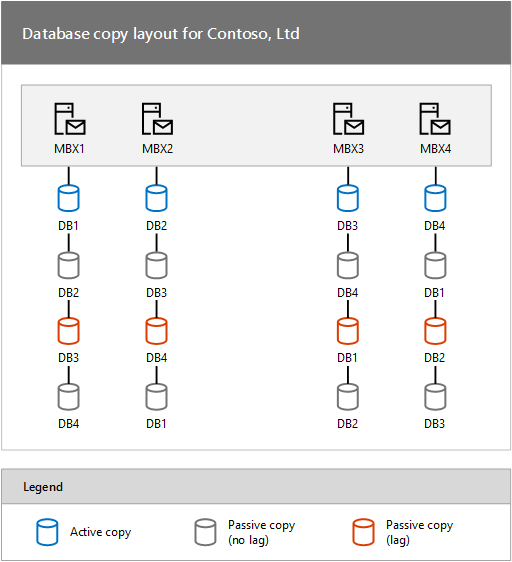512x562 pixels.
Task: Pick the orange lagged DB4 cylinder under MBX2
Action: [156, 331]
